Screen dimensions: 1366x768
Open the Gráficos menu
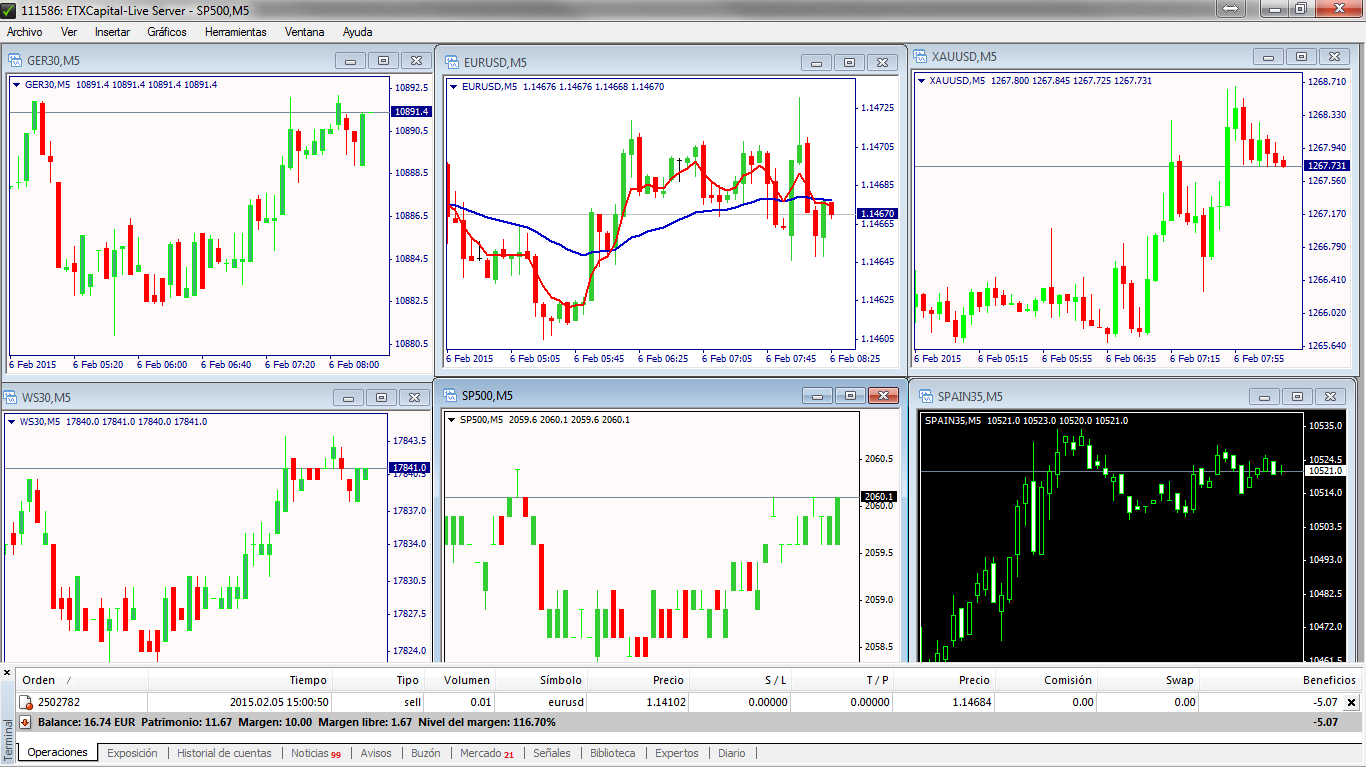(x=166, y=32)
